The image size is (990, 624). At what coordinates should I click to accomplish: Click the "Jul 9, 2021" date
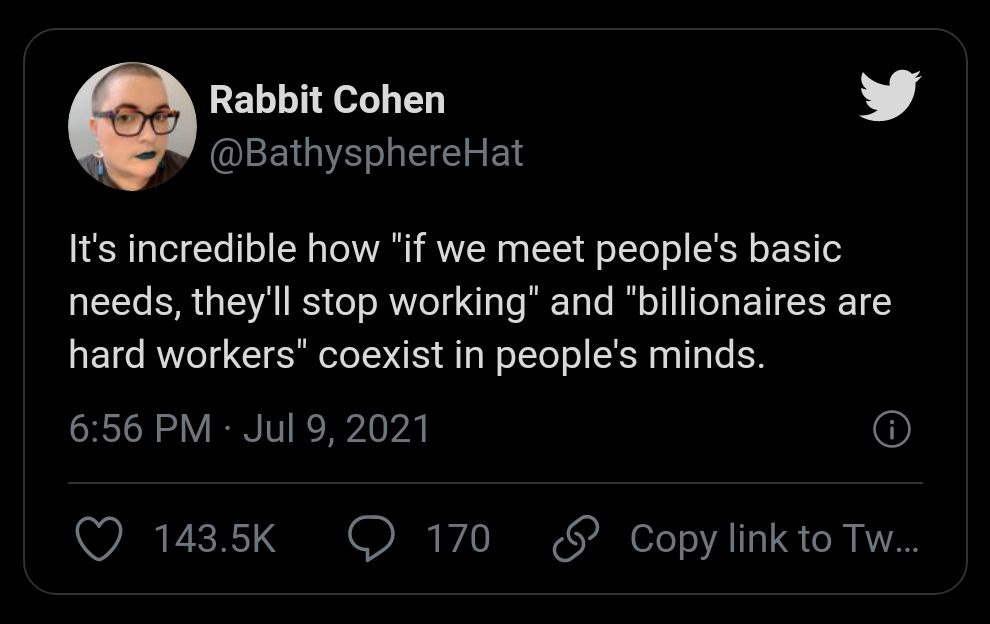337,429
